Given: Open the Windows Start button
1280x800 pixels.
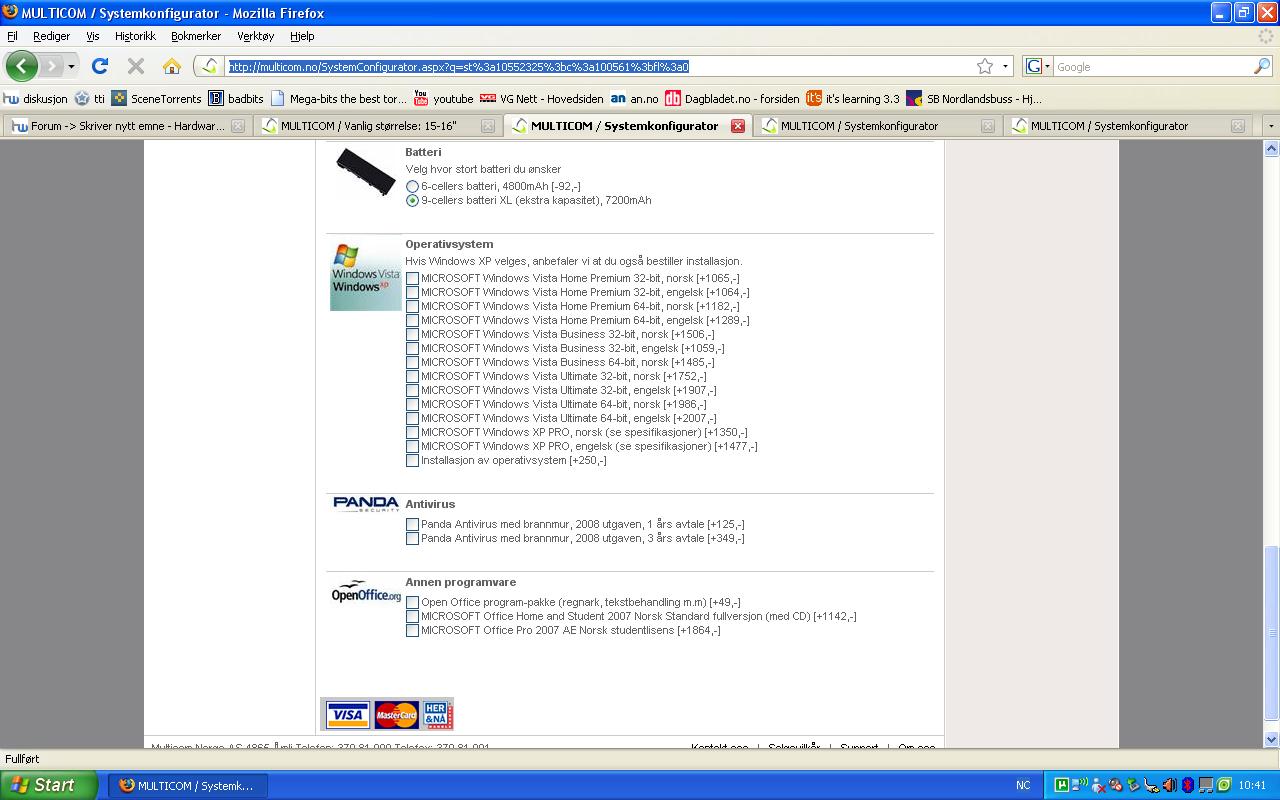Looking at the screenshot, I should pyautogui.click(x=49, y=785).
